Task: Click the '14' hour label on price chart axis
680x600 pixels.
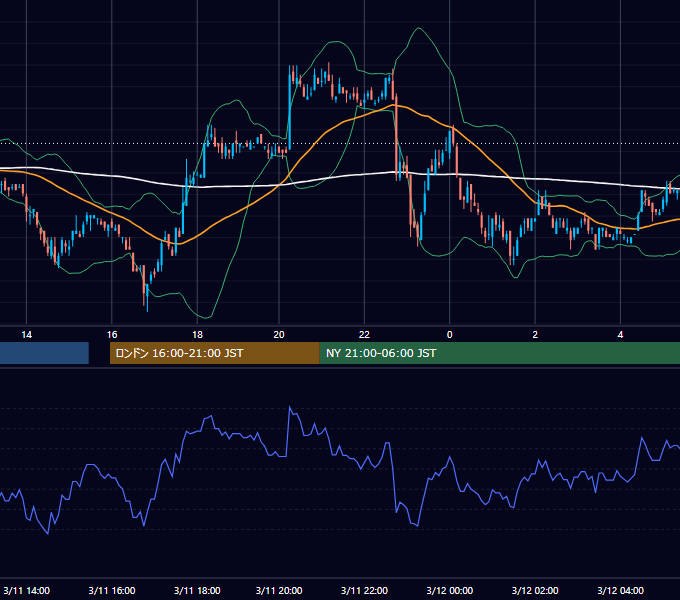Action: [x=26, y=335]
